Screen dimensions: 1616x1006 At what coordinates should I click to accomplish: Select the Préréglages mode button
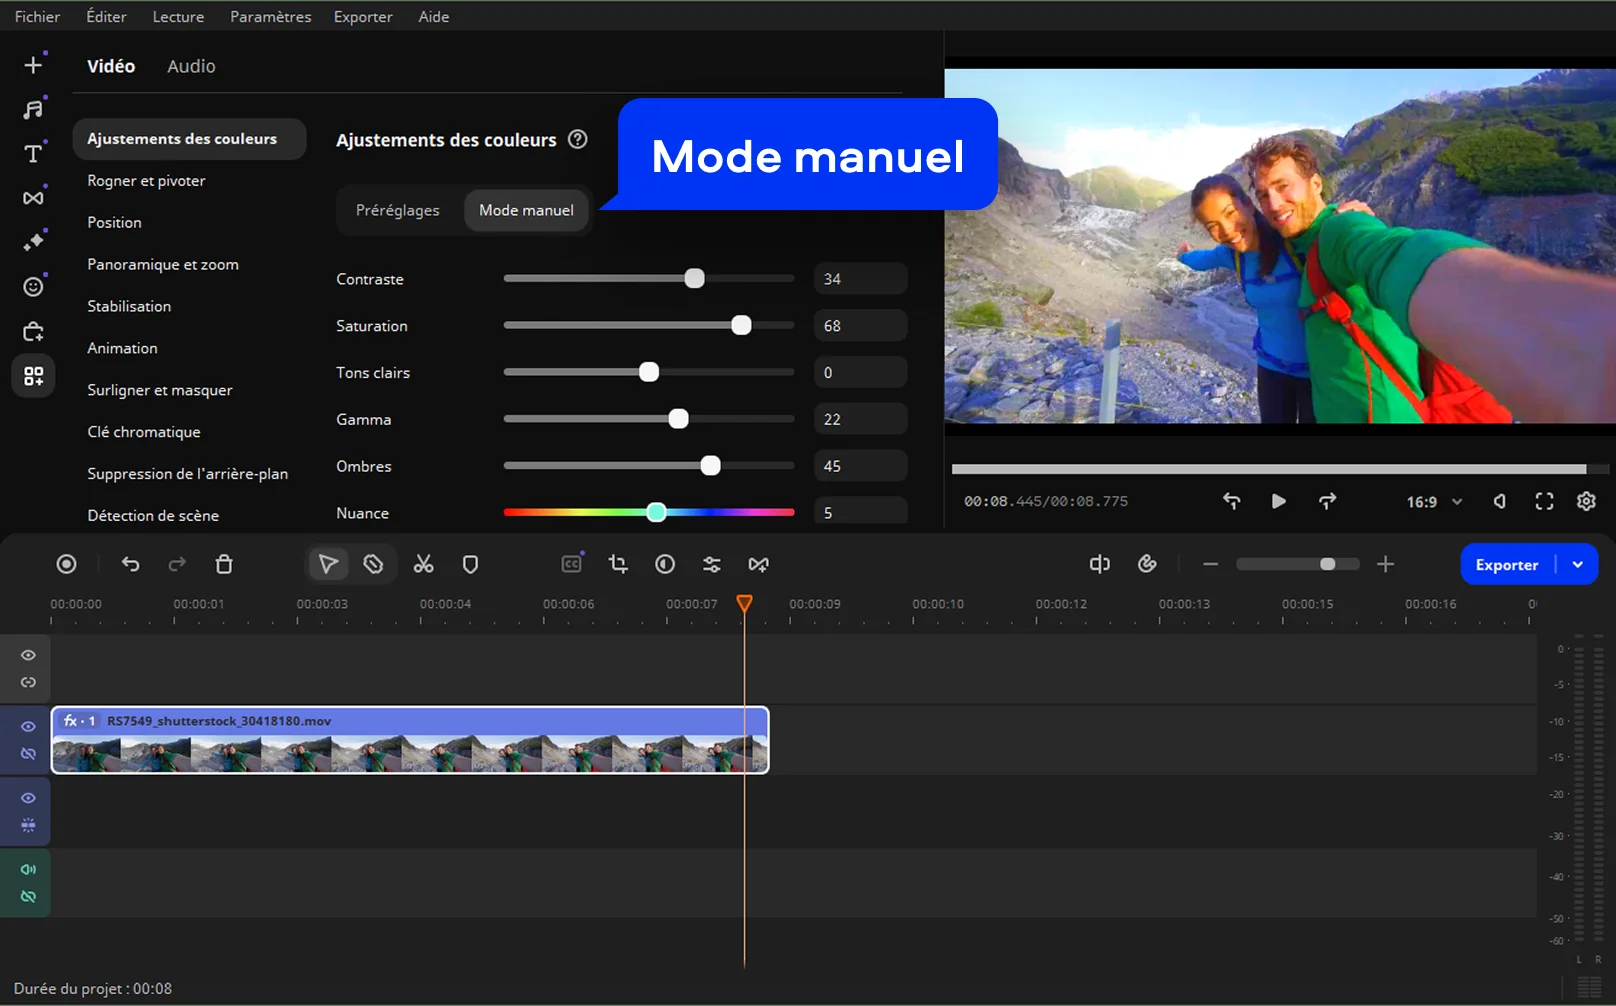[397, 210]
